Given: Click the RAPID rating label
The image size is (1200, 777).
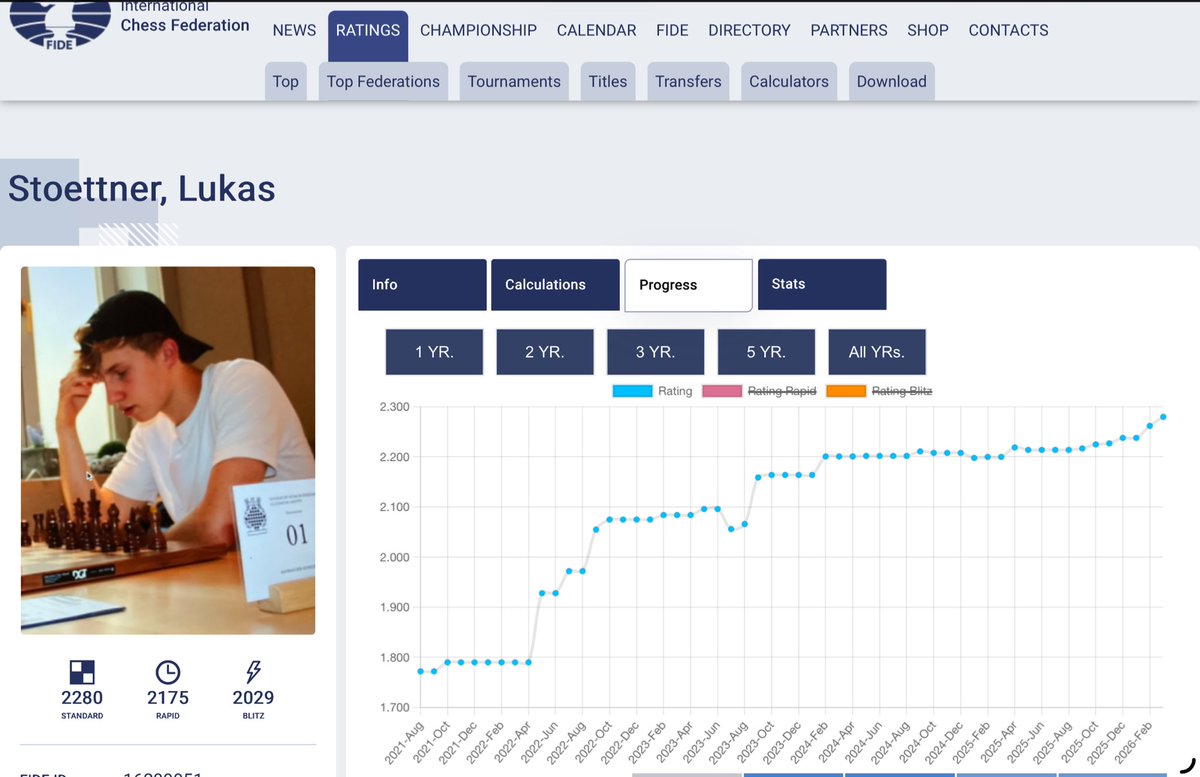Looking at the screenshot, I should pyautogui.click(x=168, y=716).
